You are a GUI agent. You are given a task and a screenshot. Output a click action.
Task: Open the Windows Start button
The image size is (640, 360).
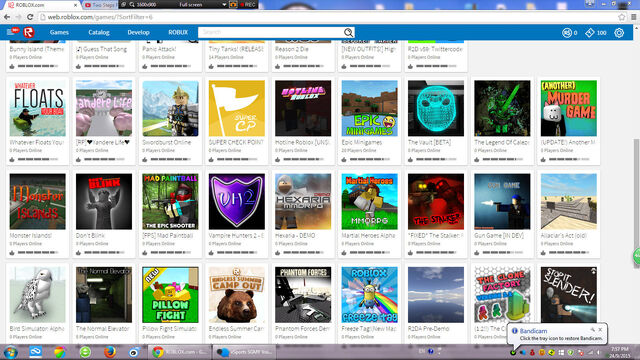tap(11, 352)
